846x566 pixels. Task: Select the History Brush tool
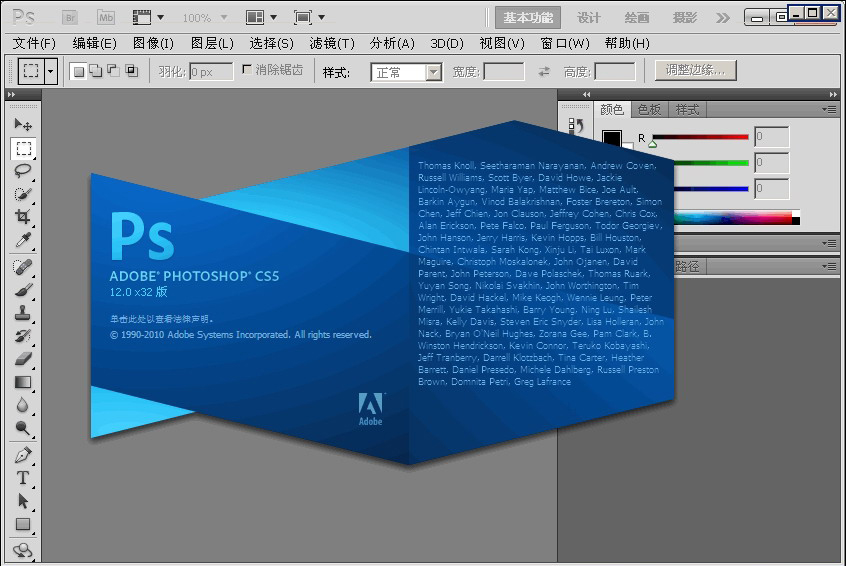point(23,336)
